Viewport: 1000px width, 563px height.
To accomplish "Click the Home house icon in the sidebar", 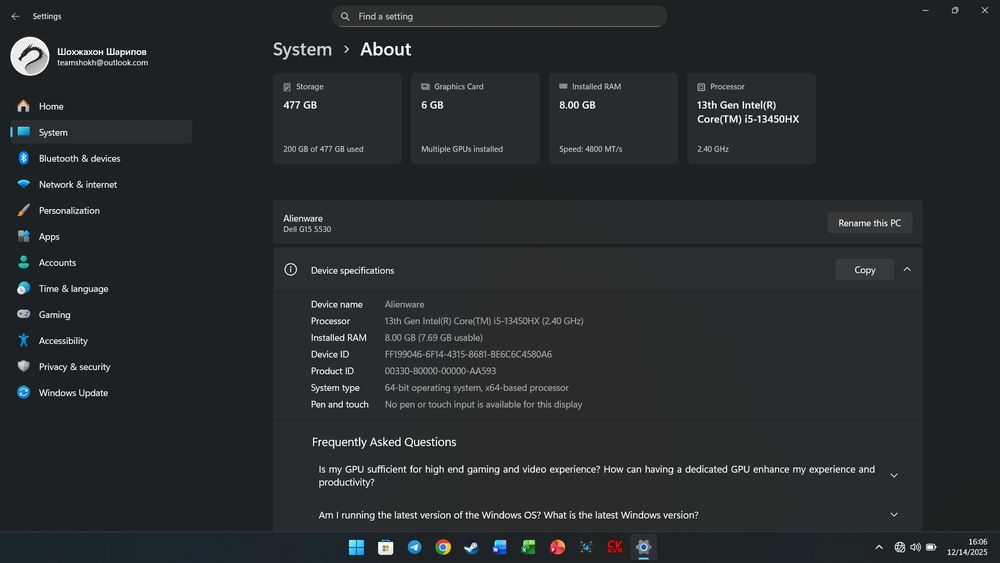I will [24, 106].
